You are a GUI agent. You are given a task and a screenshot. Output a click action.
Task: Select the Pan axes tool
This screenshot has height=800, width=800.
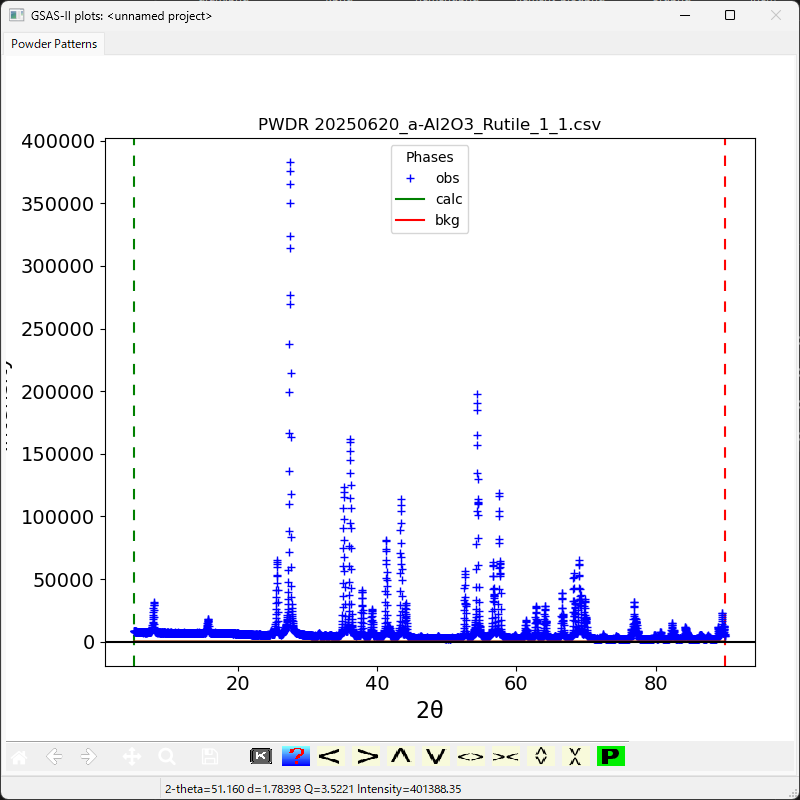click(x=131, y=757)
